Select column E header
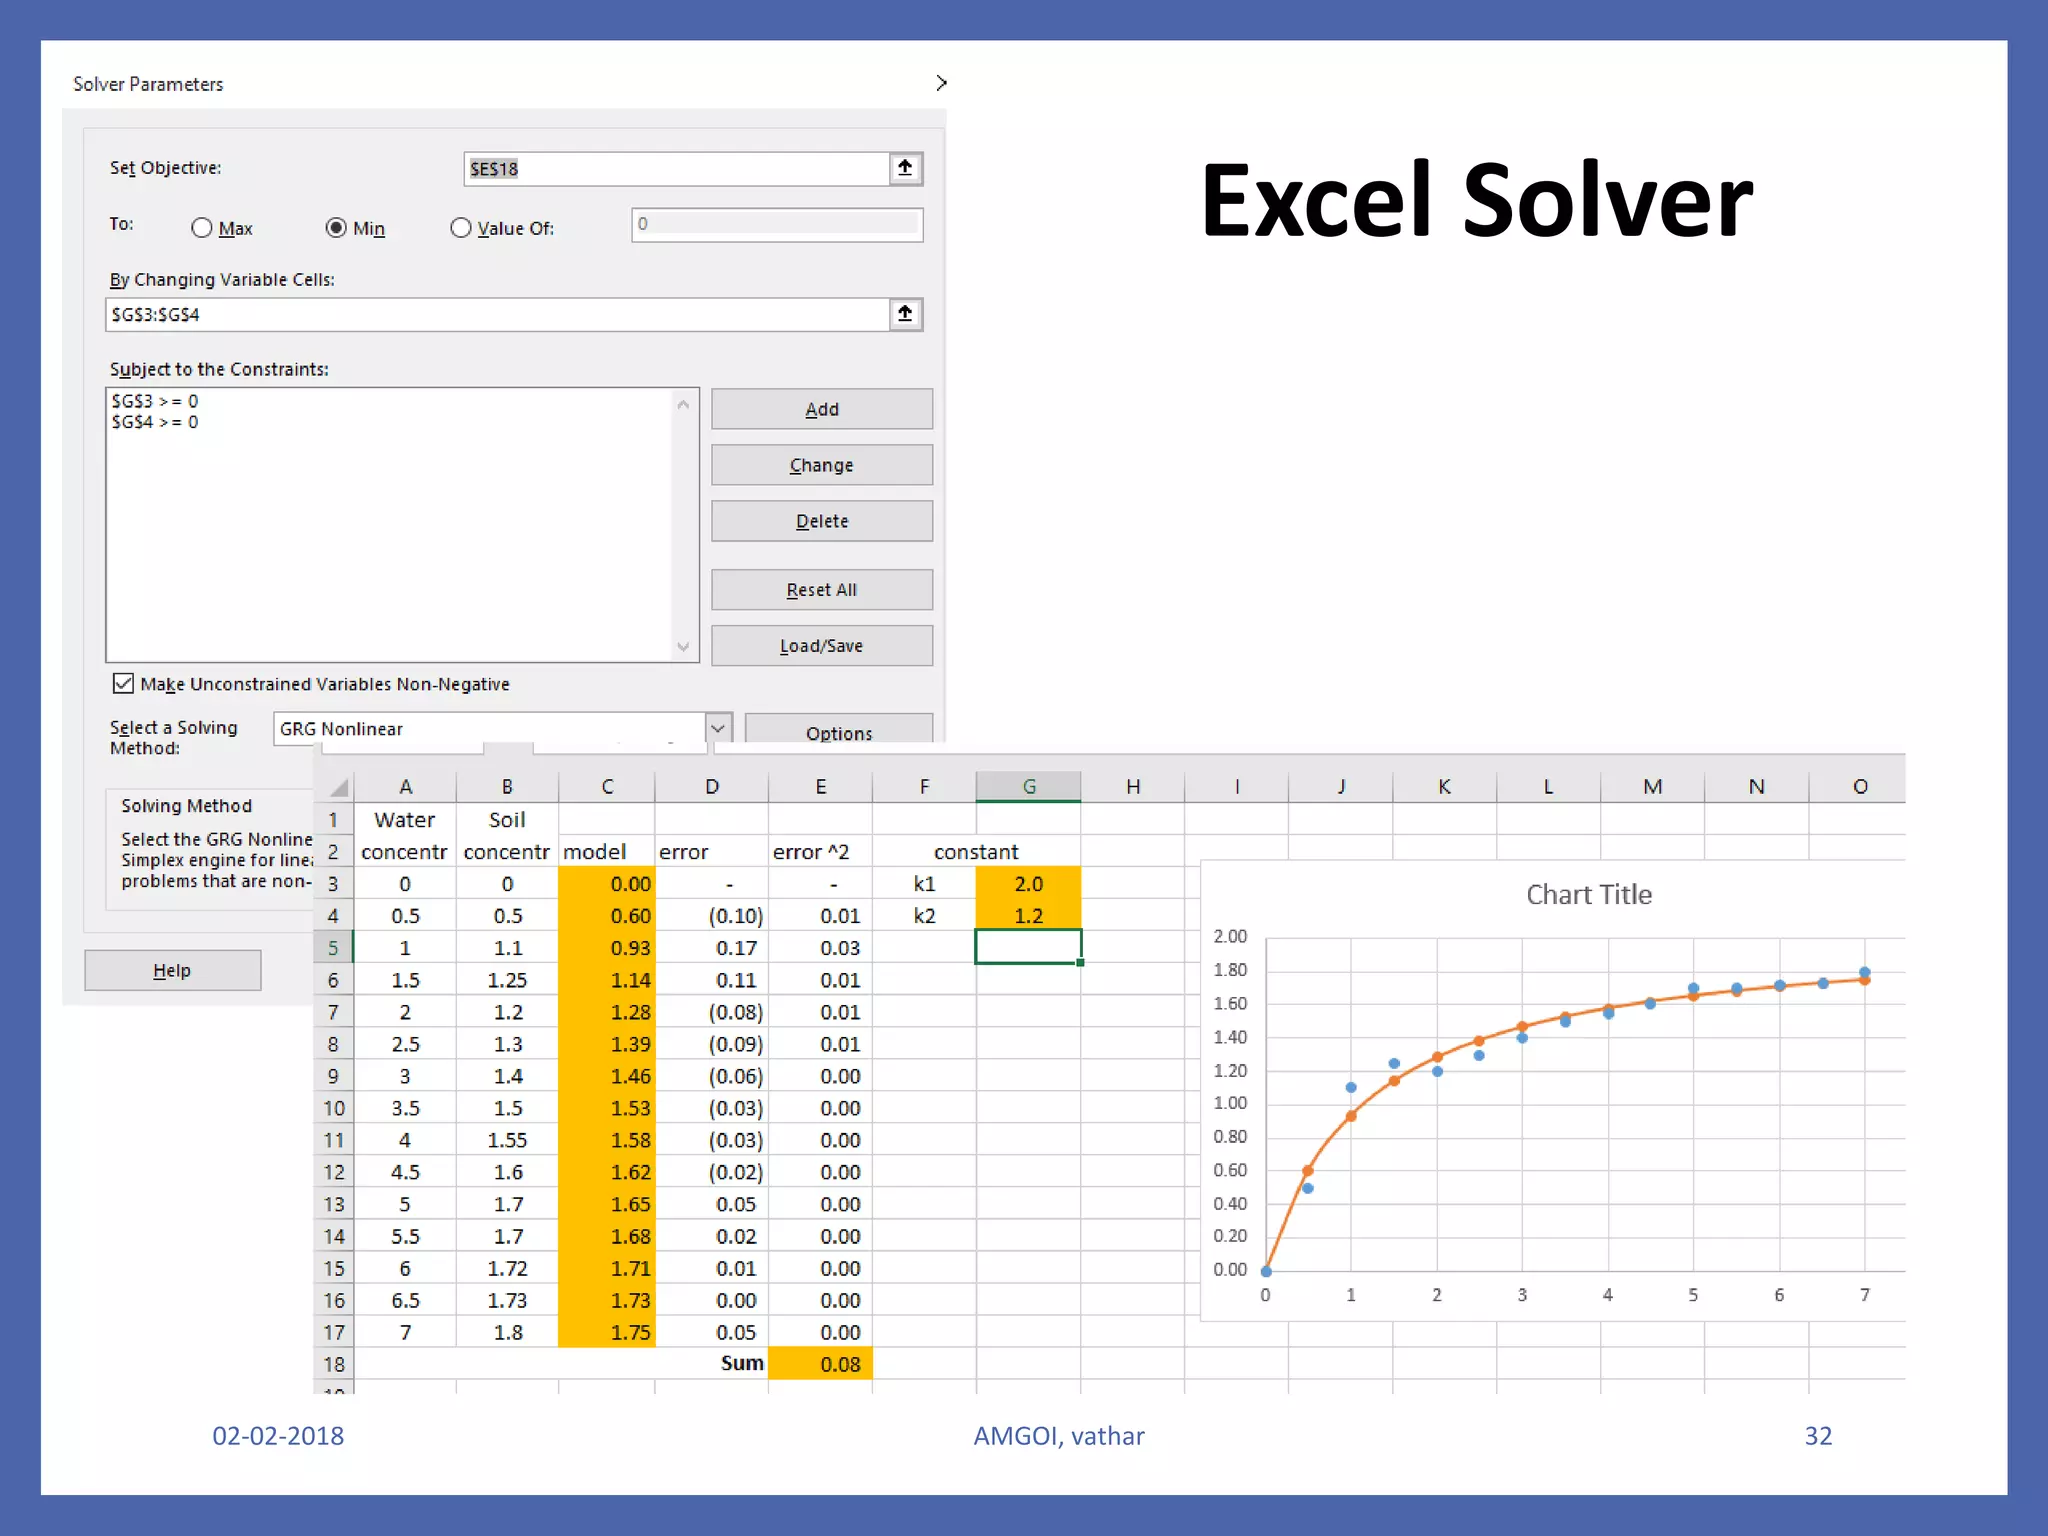The height and width of the screenshot is (1536, 2048). (820, 787)
